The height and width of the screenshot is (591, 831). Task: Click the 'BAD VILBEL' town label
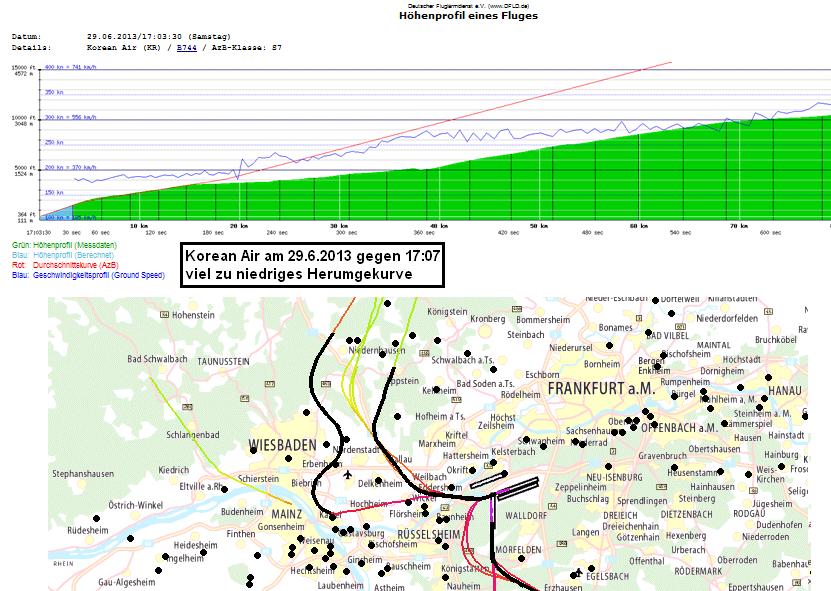click(x=667, y=336)
